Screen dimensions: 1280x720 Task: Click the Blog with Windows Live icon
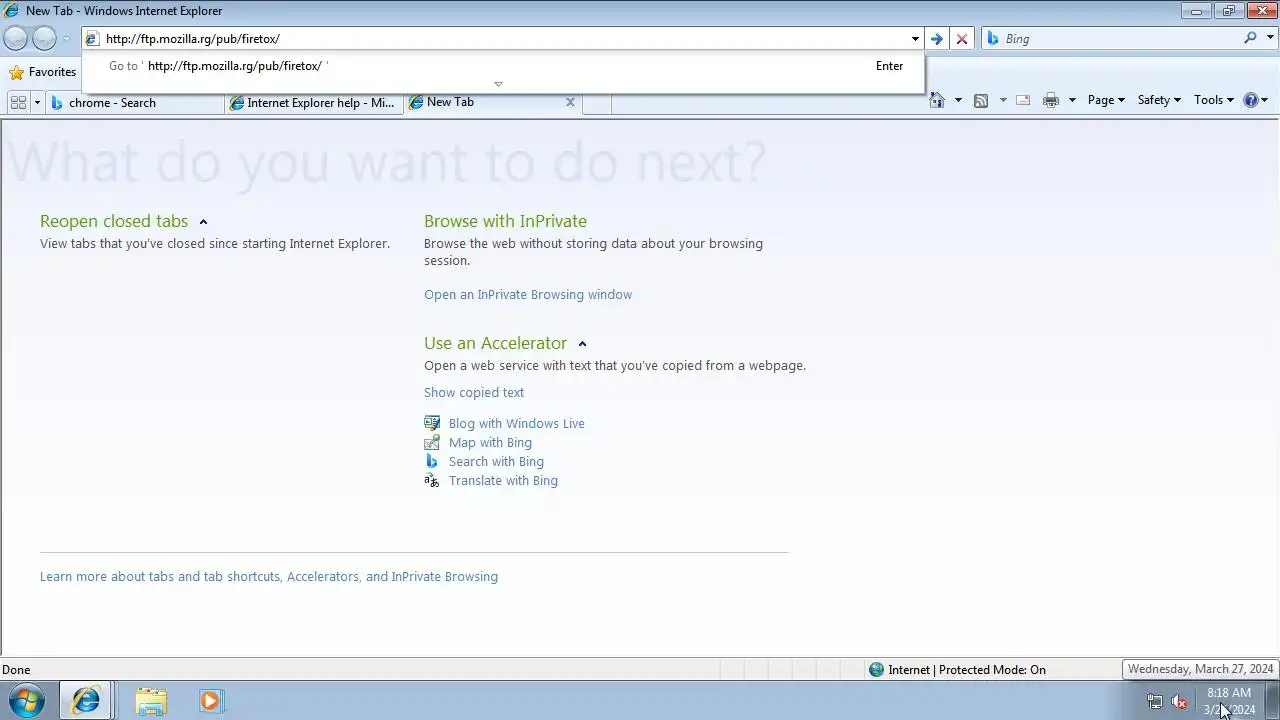click(x=432, y=423)
